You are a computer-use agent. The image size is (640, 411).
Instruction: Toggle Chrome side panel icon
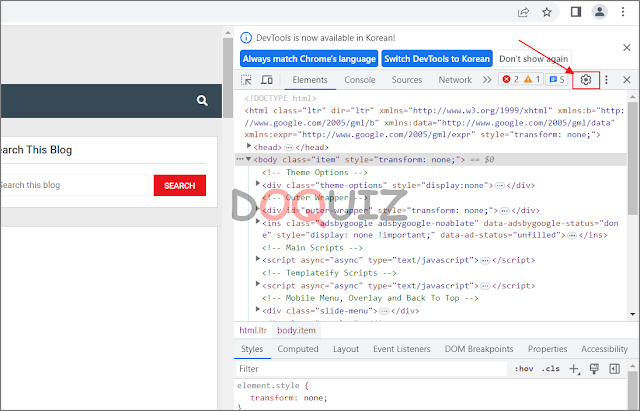coord(576,12)
